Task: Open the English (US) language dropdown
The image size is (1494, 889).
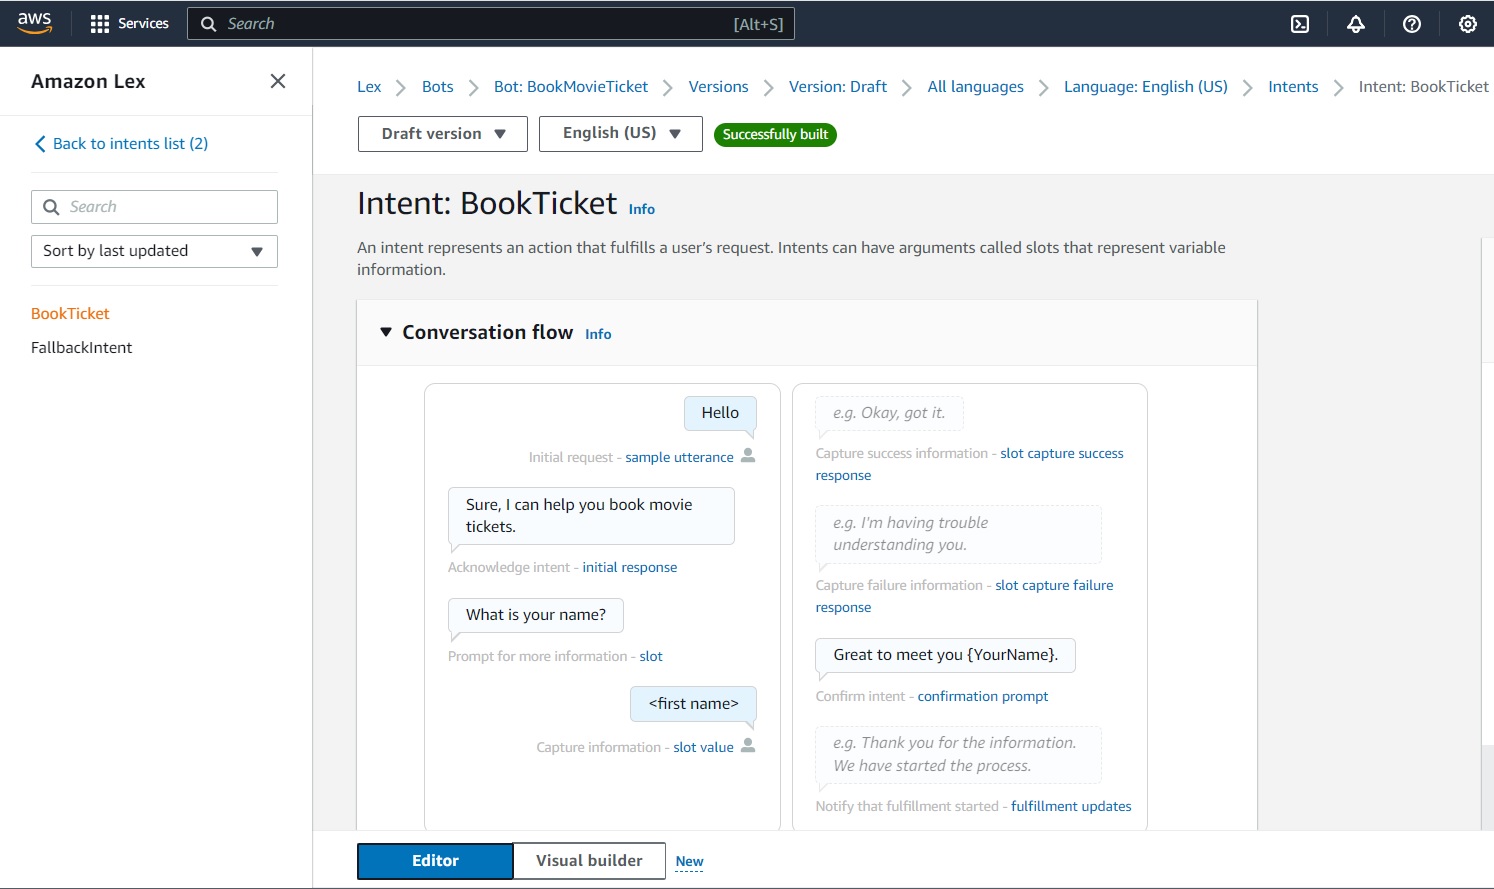Action: [620, 133]
